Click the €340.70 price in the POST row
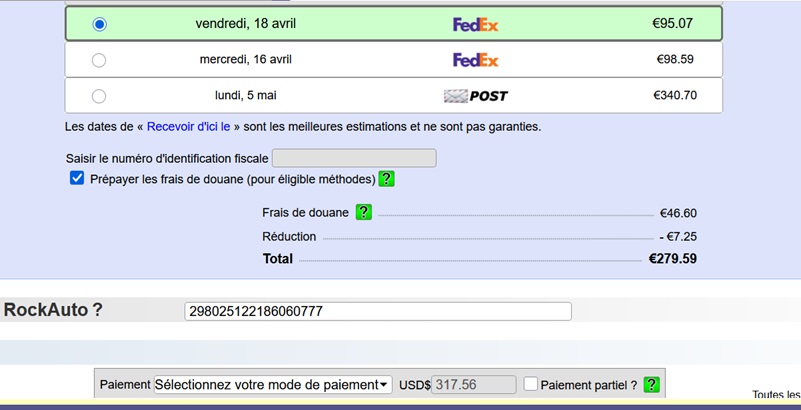801x410 pixels. point(675,96)
